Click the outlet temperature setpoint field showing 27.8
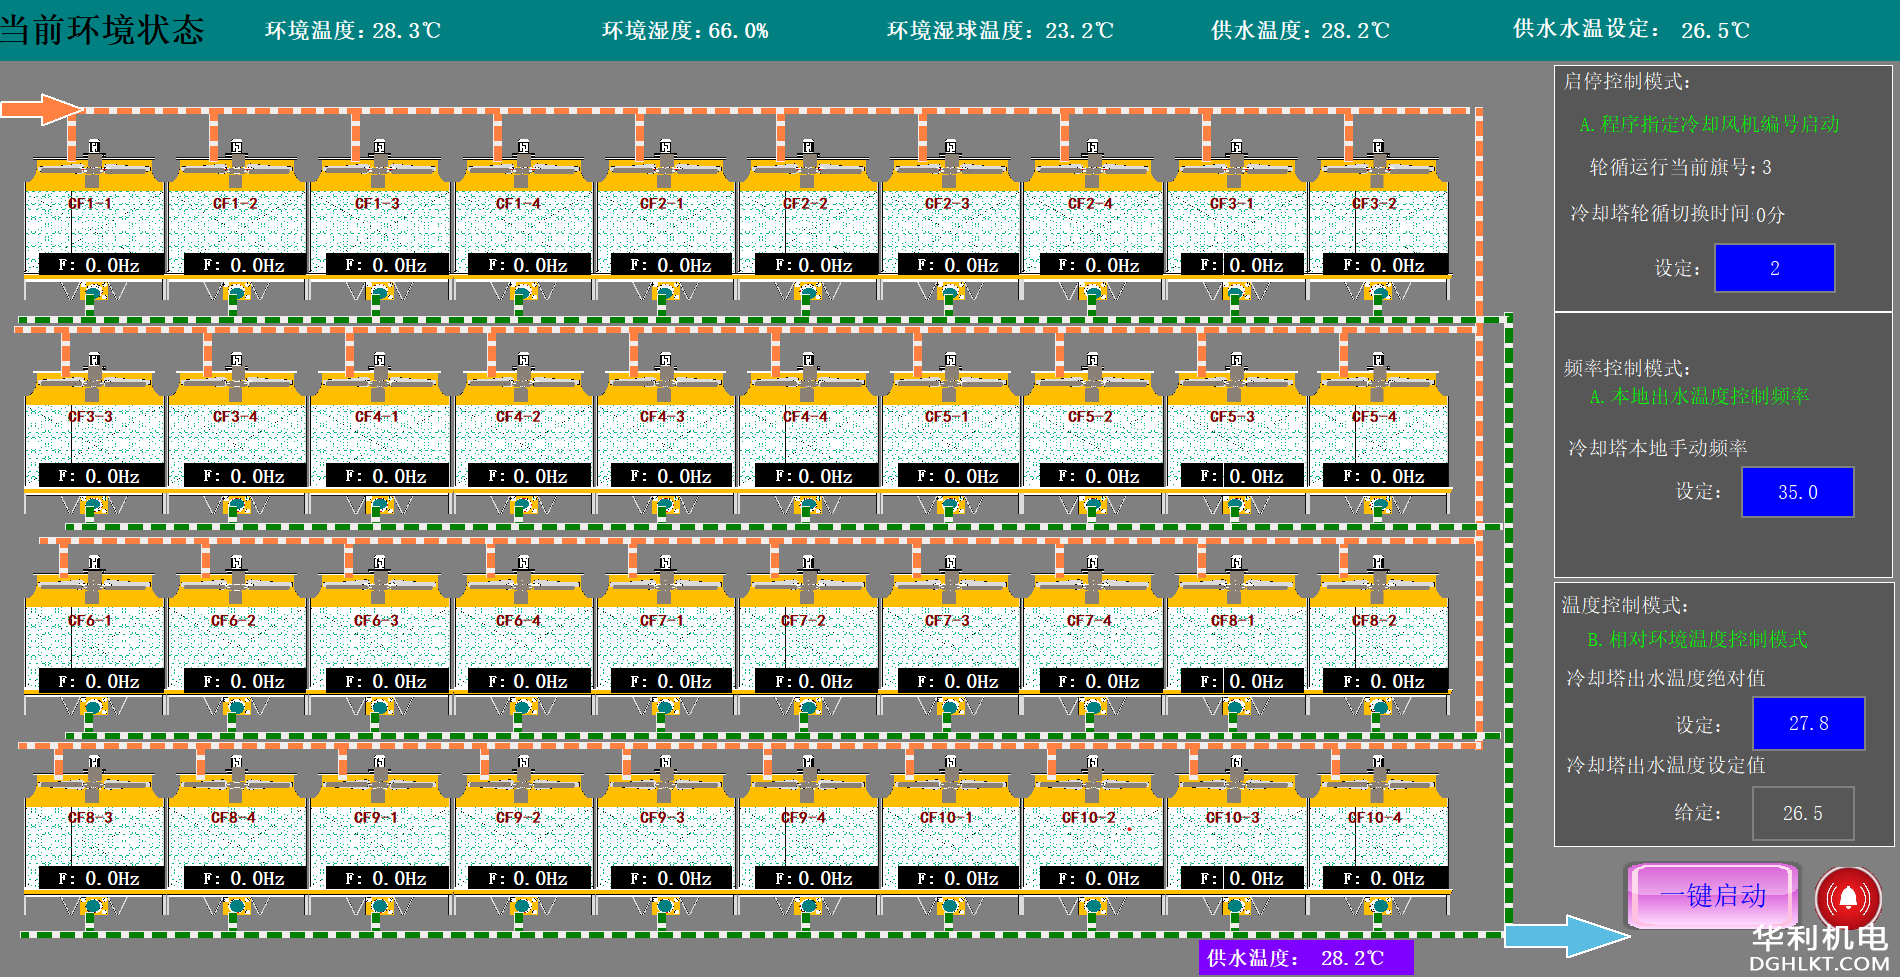The width and height of the screenshot is (1900, 977). coord(1806,723)
